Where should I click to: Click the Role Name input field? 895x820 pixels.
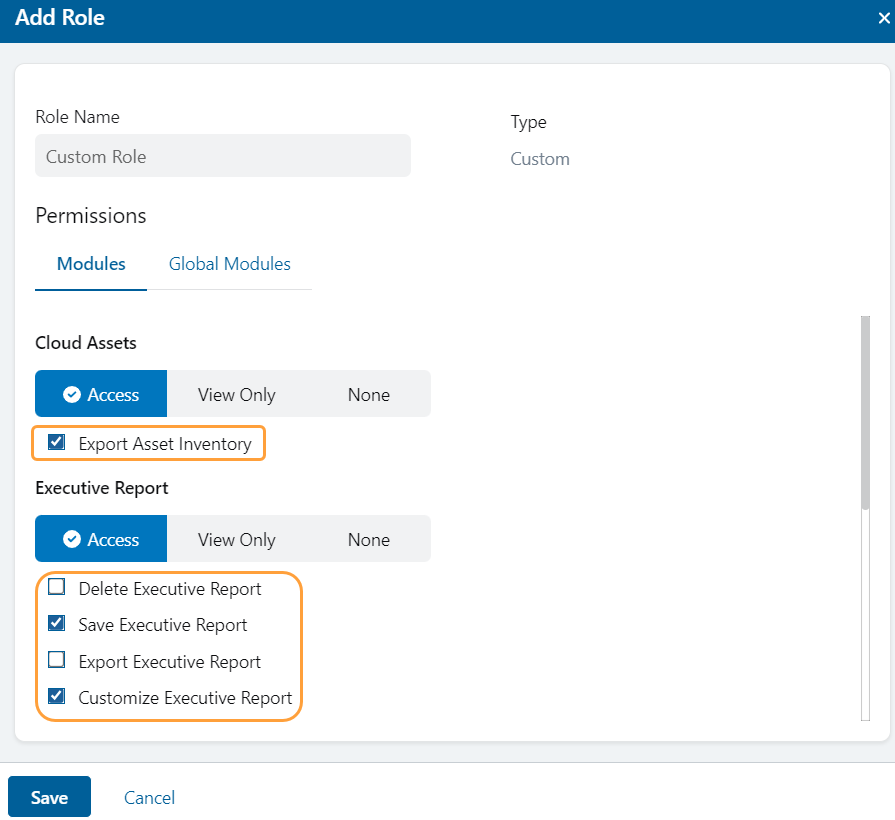222,157
